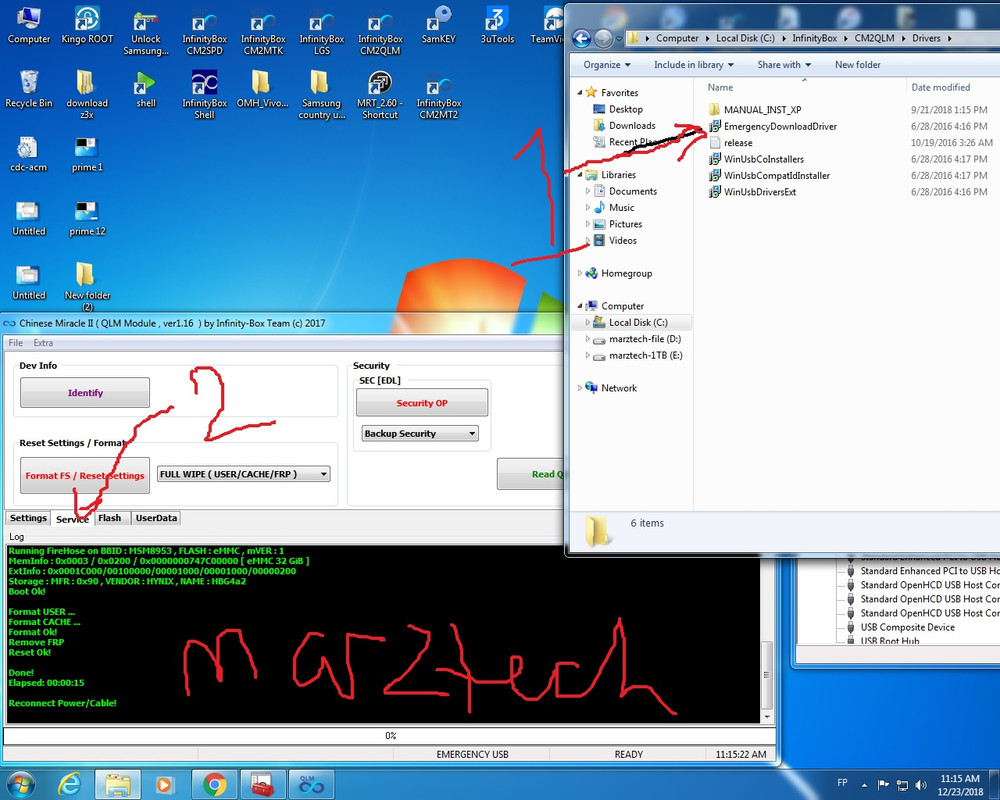Image resolution: width=1000 pixels, height=800 pixels.
Task: Click New folder in Explorer toolbar
Action: pyautogui.click(x=857, y=64)
